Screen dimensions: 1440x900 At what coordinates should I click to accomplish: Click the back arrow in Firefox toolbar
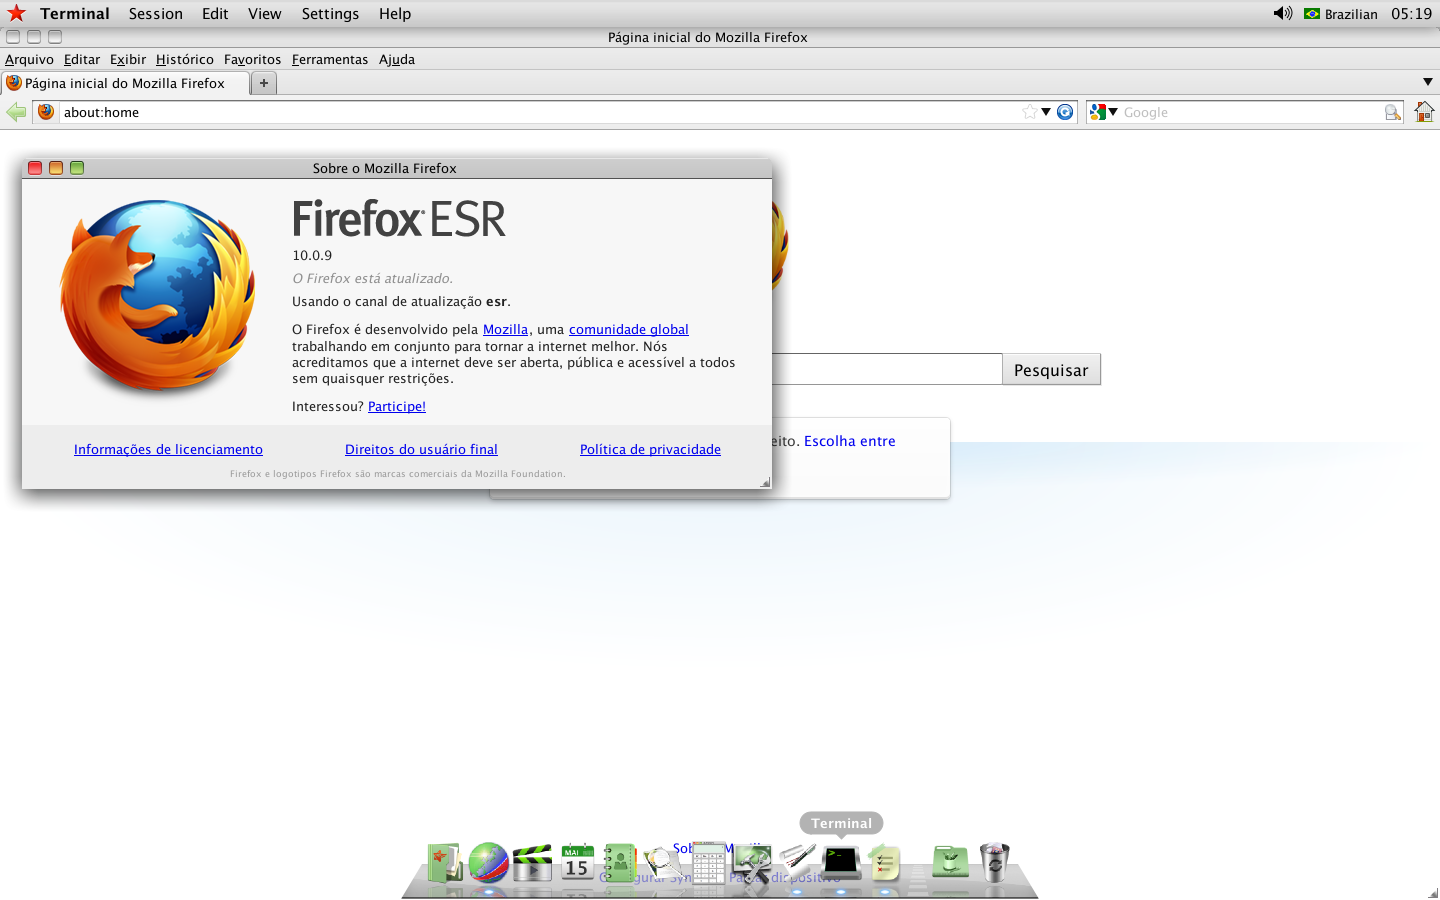pos(16,112)
